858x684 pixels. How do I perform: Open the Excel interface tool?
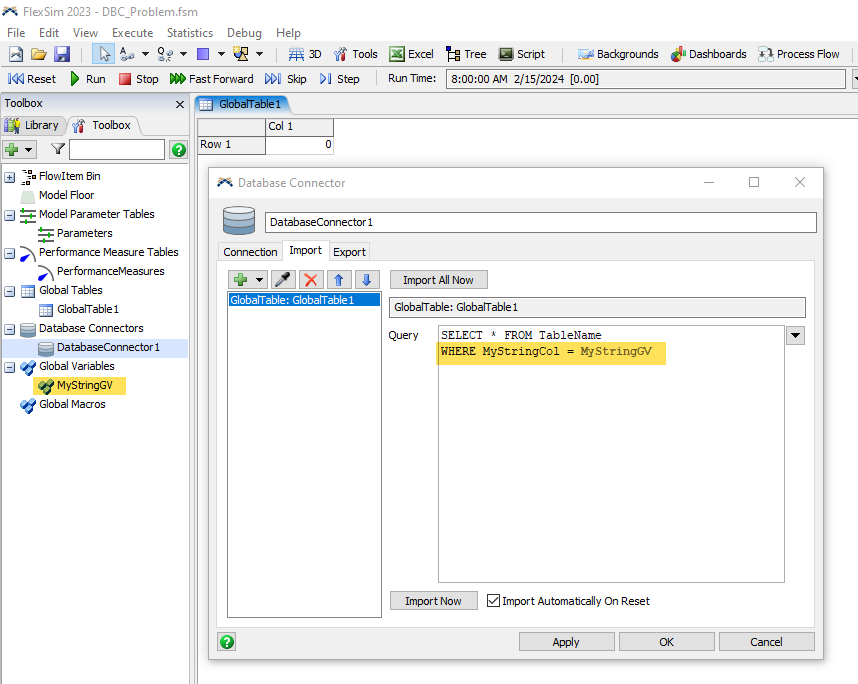(411, 54)
